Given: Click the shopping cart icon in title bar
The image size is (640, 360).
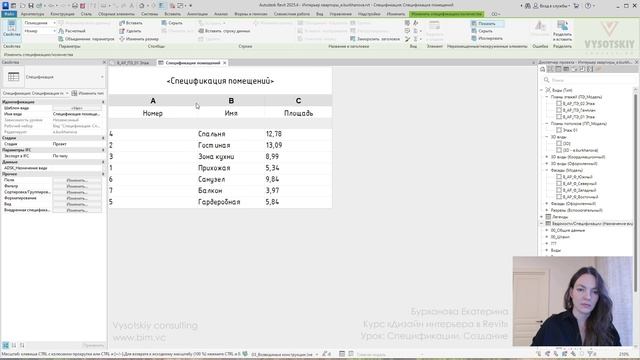Looking at the screenshot, I should (576, 6).
